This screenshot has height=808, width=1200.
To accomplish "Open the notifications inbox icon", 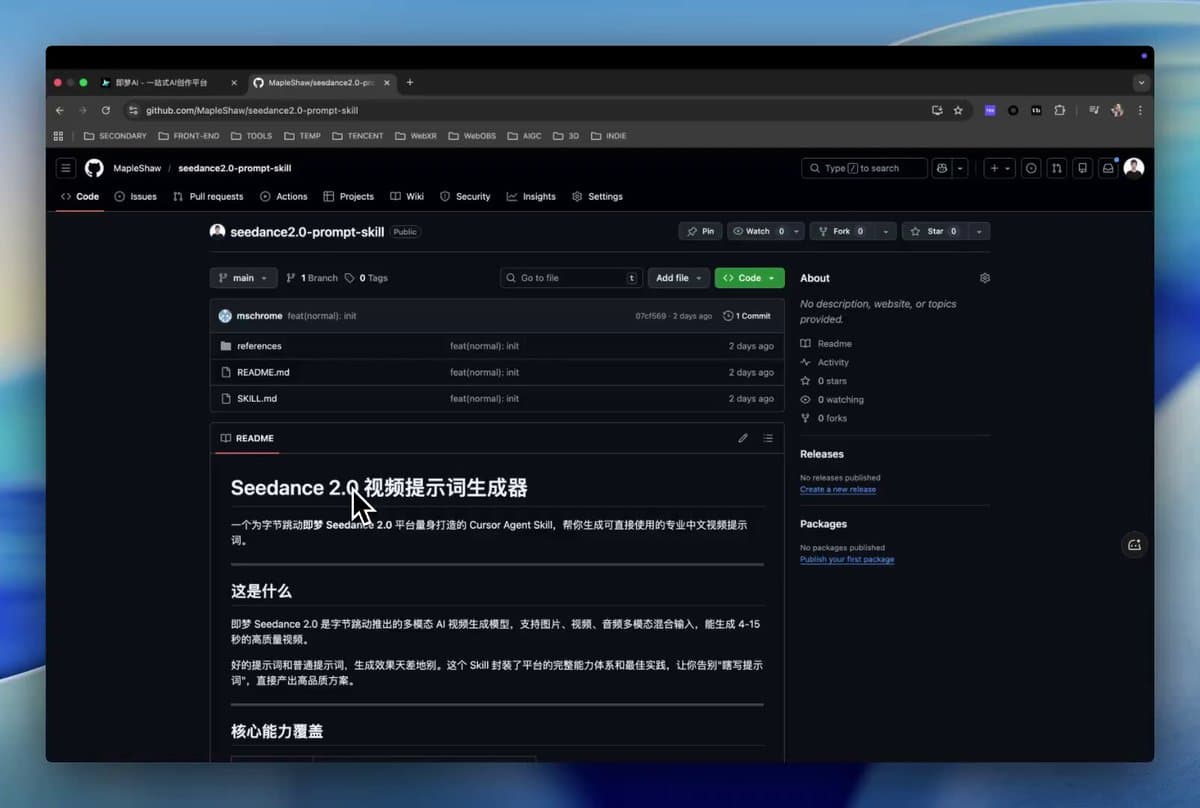I will (1108, 168).
